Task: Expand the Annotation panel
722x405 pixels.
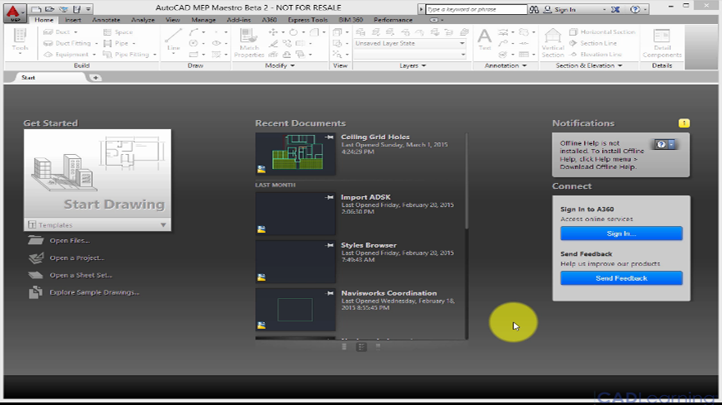Action: pyautogui.click(x=506, y=66)
